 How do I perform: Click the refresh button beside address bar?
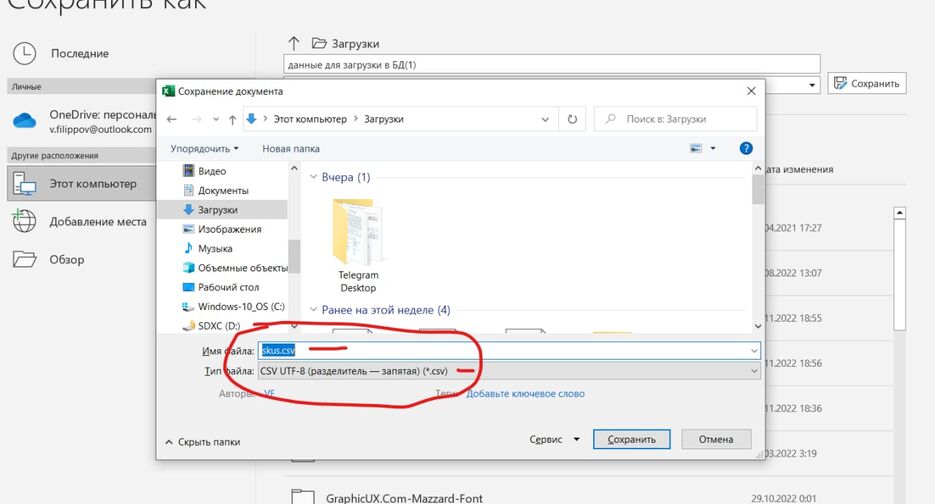(572, 119)
